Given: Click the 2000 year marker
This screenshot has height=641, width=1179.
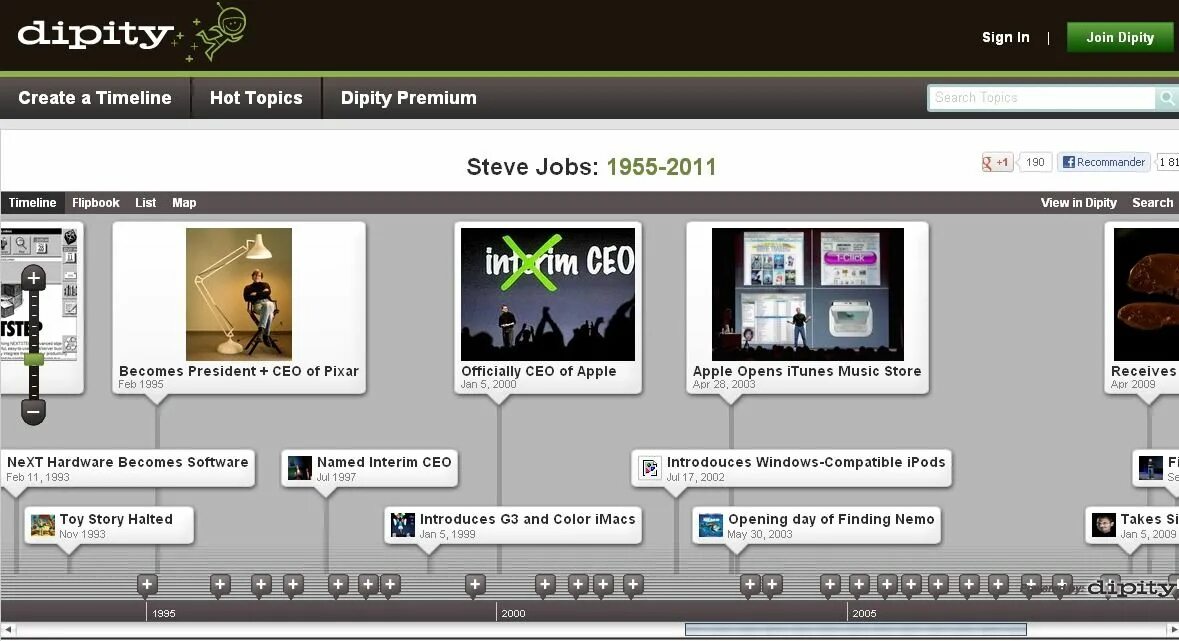Looking at the screenshot, I should [514, 613].
